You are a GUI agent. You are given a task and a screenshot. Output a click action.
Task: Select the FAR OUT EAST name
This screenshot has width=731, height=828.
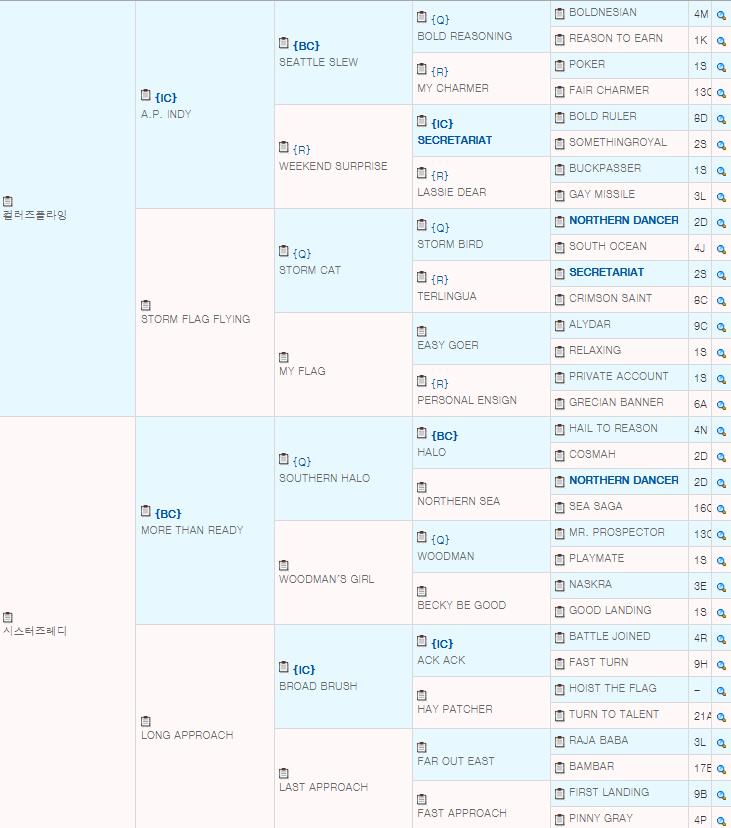(456, 761)
